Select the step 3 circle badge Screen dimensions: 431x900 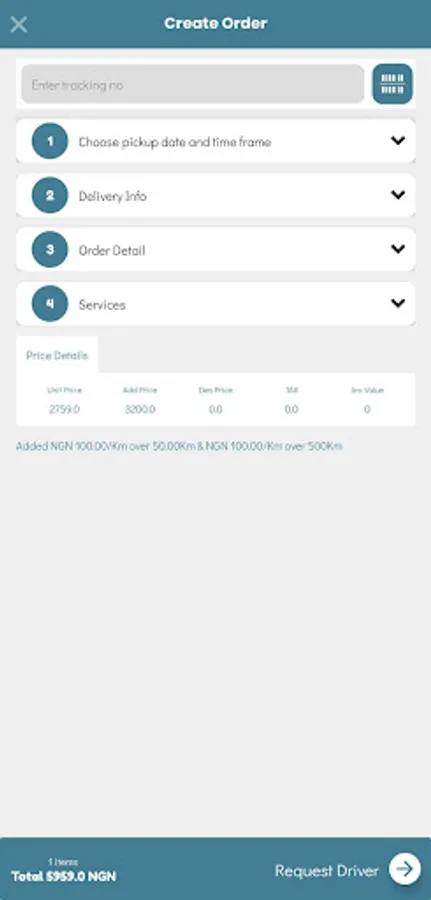(50, 249)
